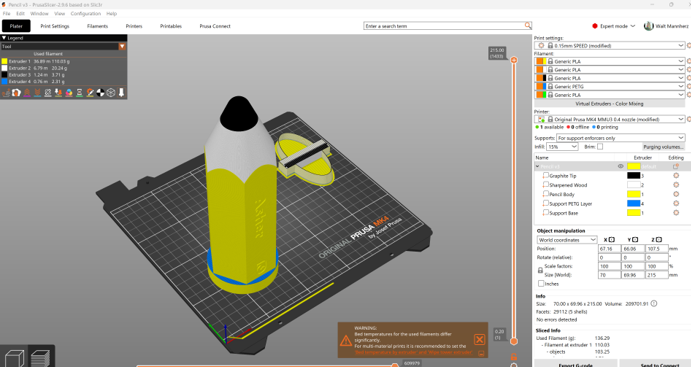Toggle Deretractions visibility icon in legend
This screenshot has width=691, height=367.
pos(37,93)
